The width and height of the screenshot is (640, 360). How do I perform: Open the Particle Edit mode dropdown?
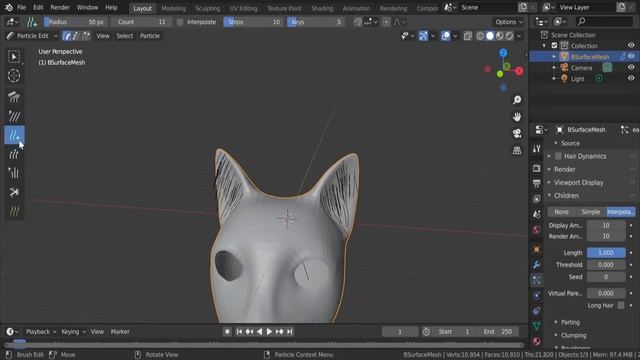32,36
